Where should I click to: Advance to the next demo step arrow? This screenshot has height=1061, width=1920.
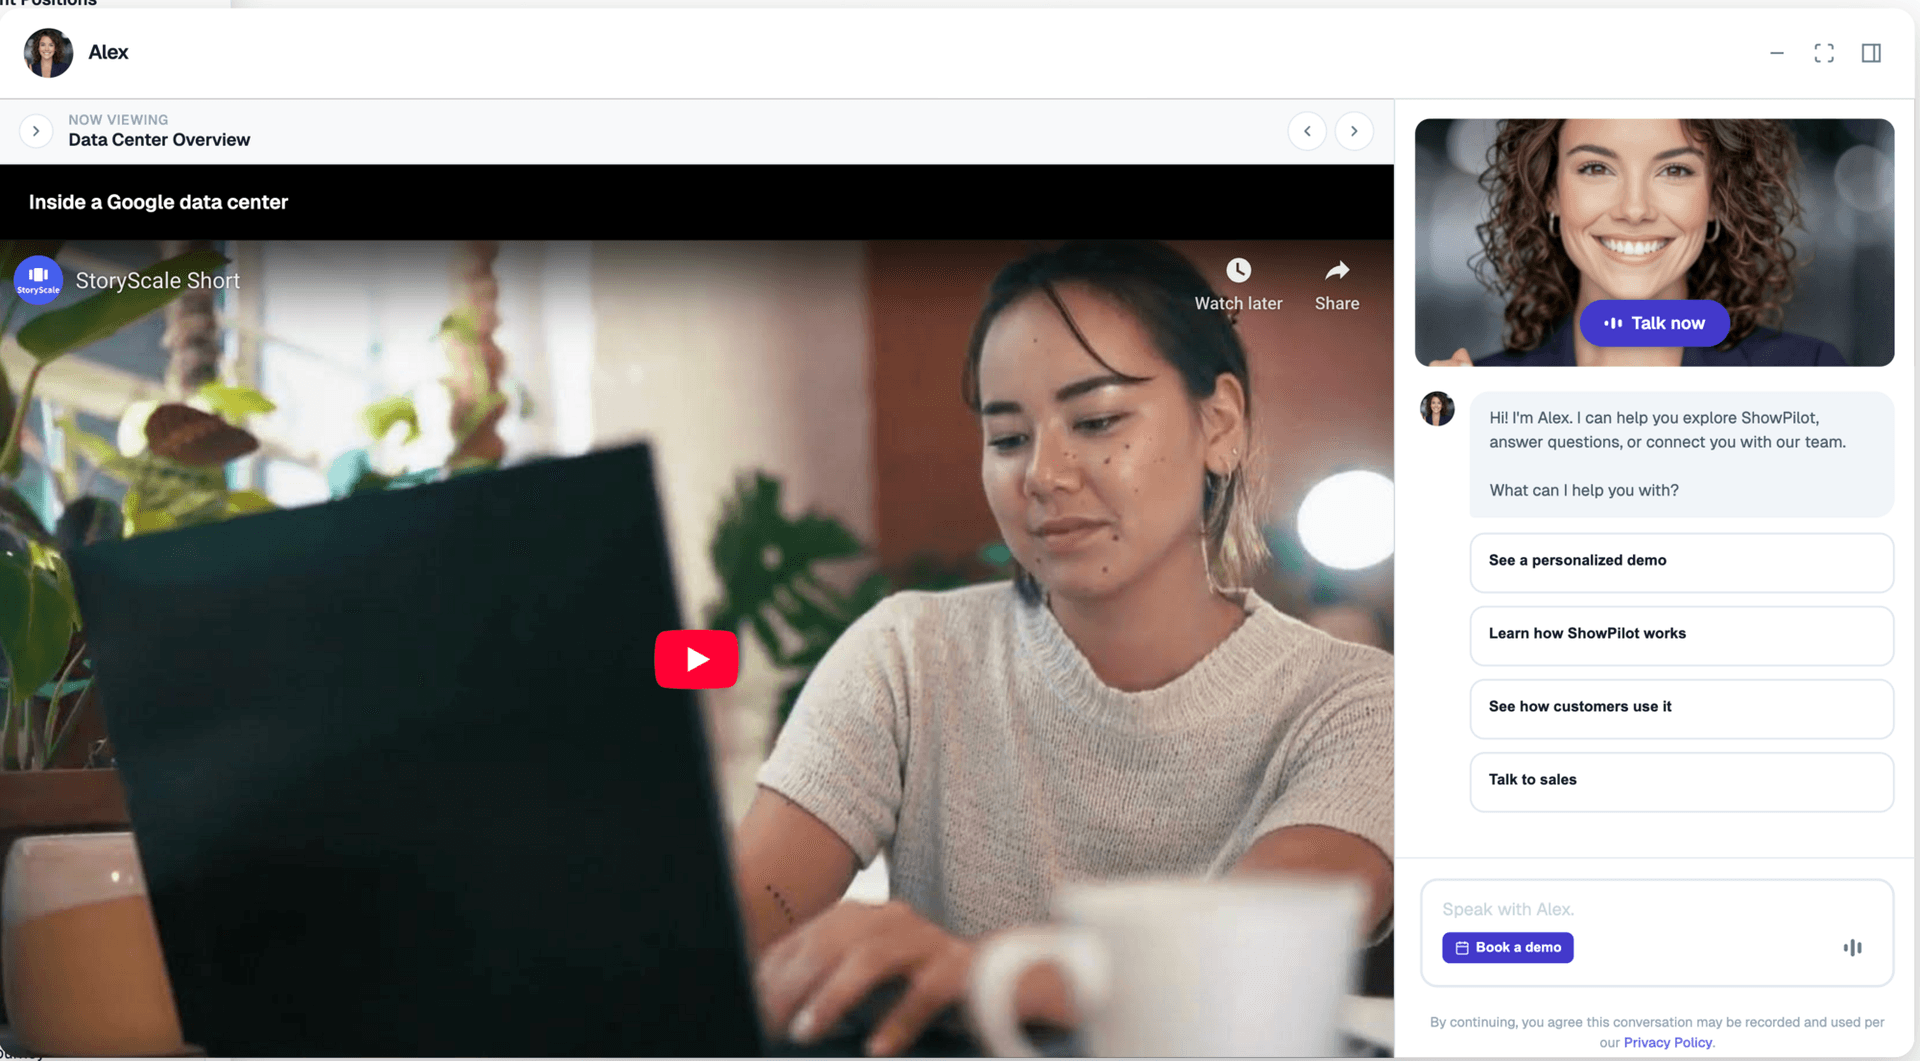(x=1354, y=131)
